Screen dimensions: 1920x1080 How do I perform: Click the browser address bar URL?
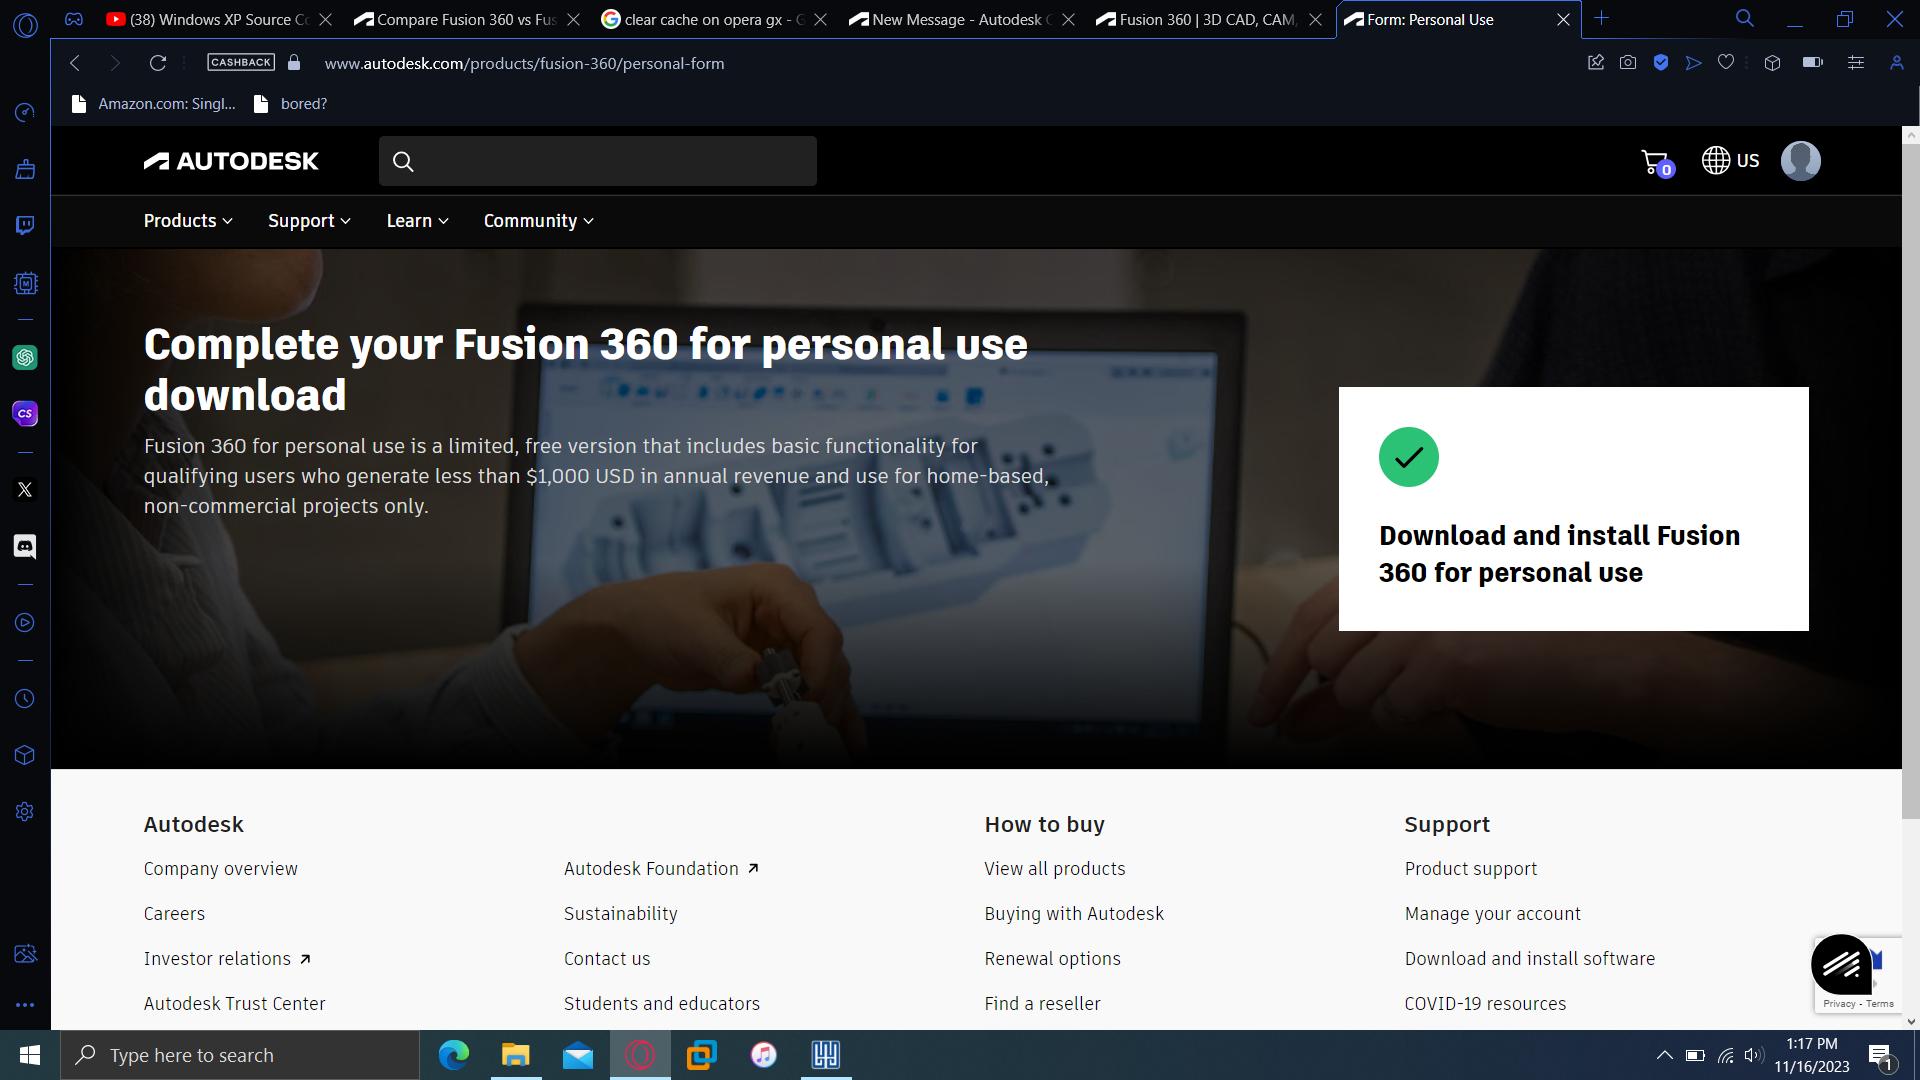pos(524,63)
